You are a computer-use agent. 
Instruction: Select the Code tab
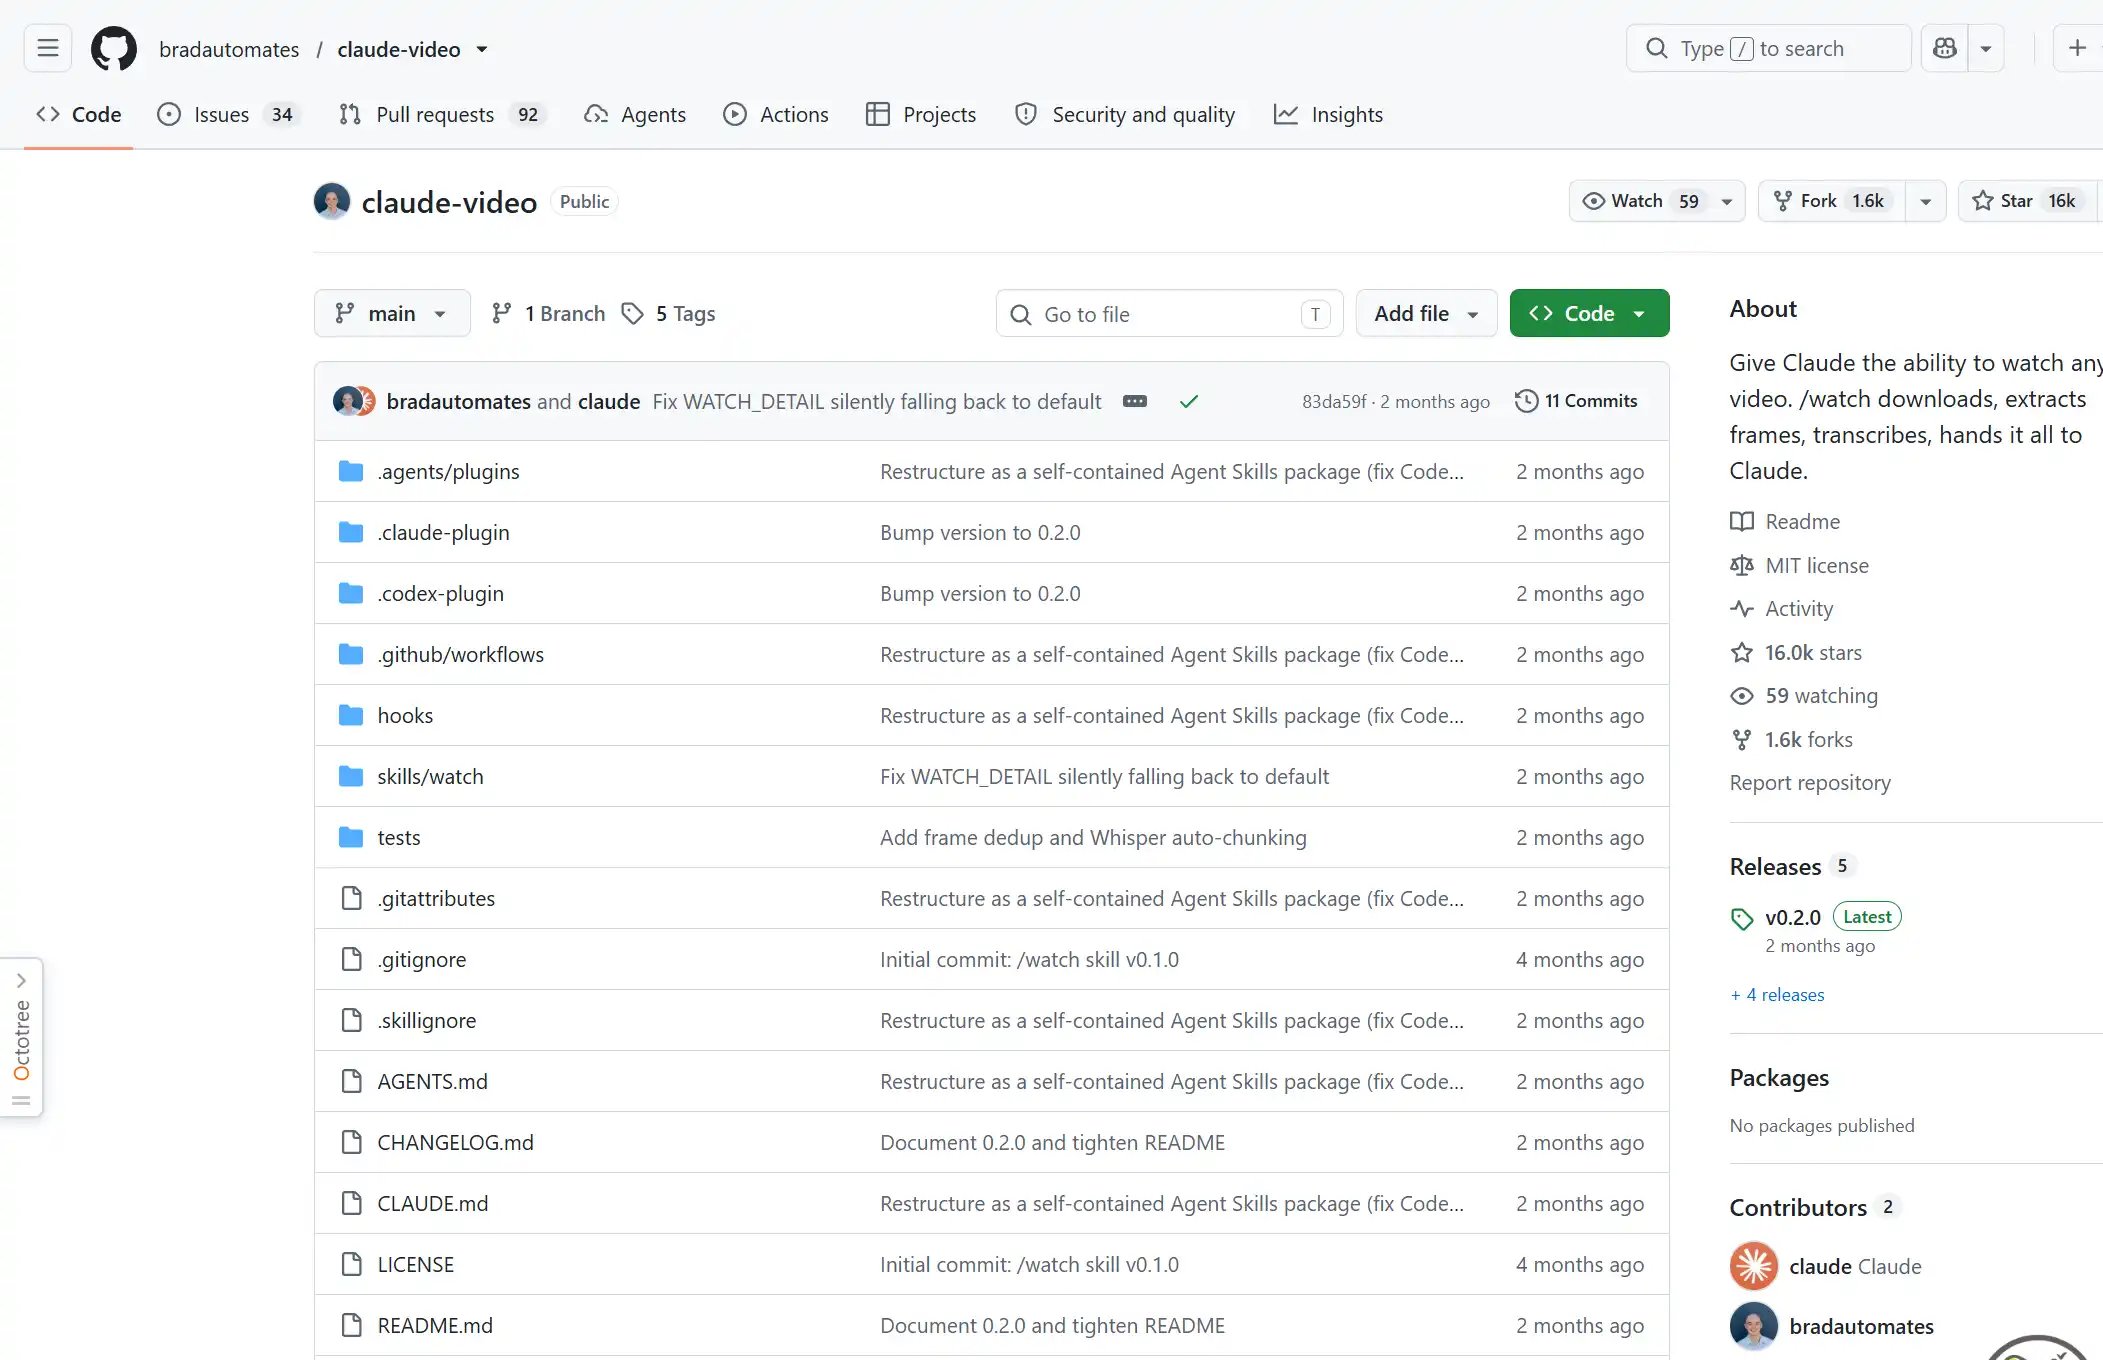click(78, 115)
